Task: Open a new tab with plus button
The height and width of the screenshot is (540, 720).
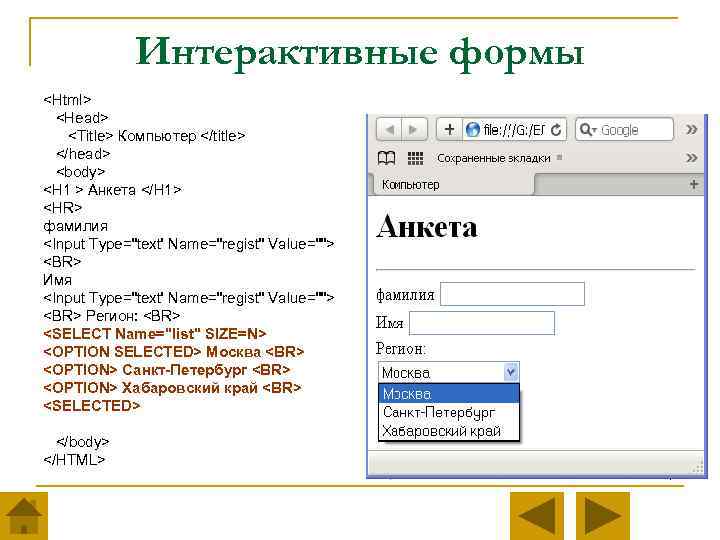Action: click(x=693, y=185)
